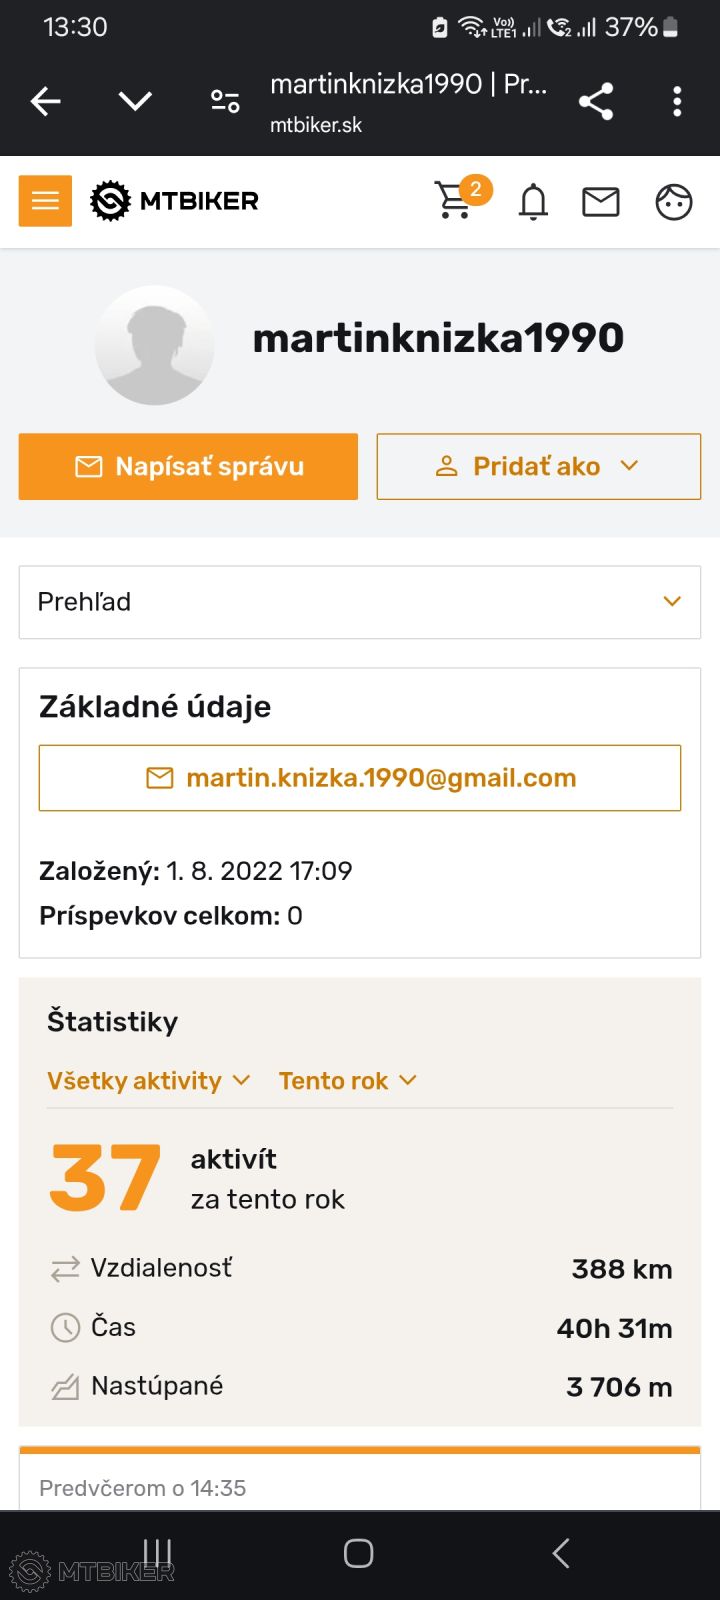The image size is (720, 1600).
Task: Open the Prehľad section dropdown
Action: (359, 602)
